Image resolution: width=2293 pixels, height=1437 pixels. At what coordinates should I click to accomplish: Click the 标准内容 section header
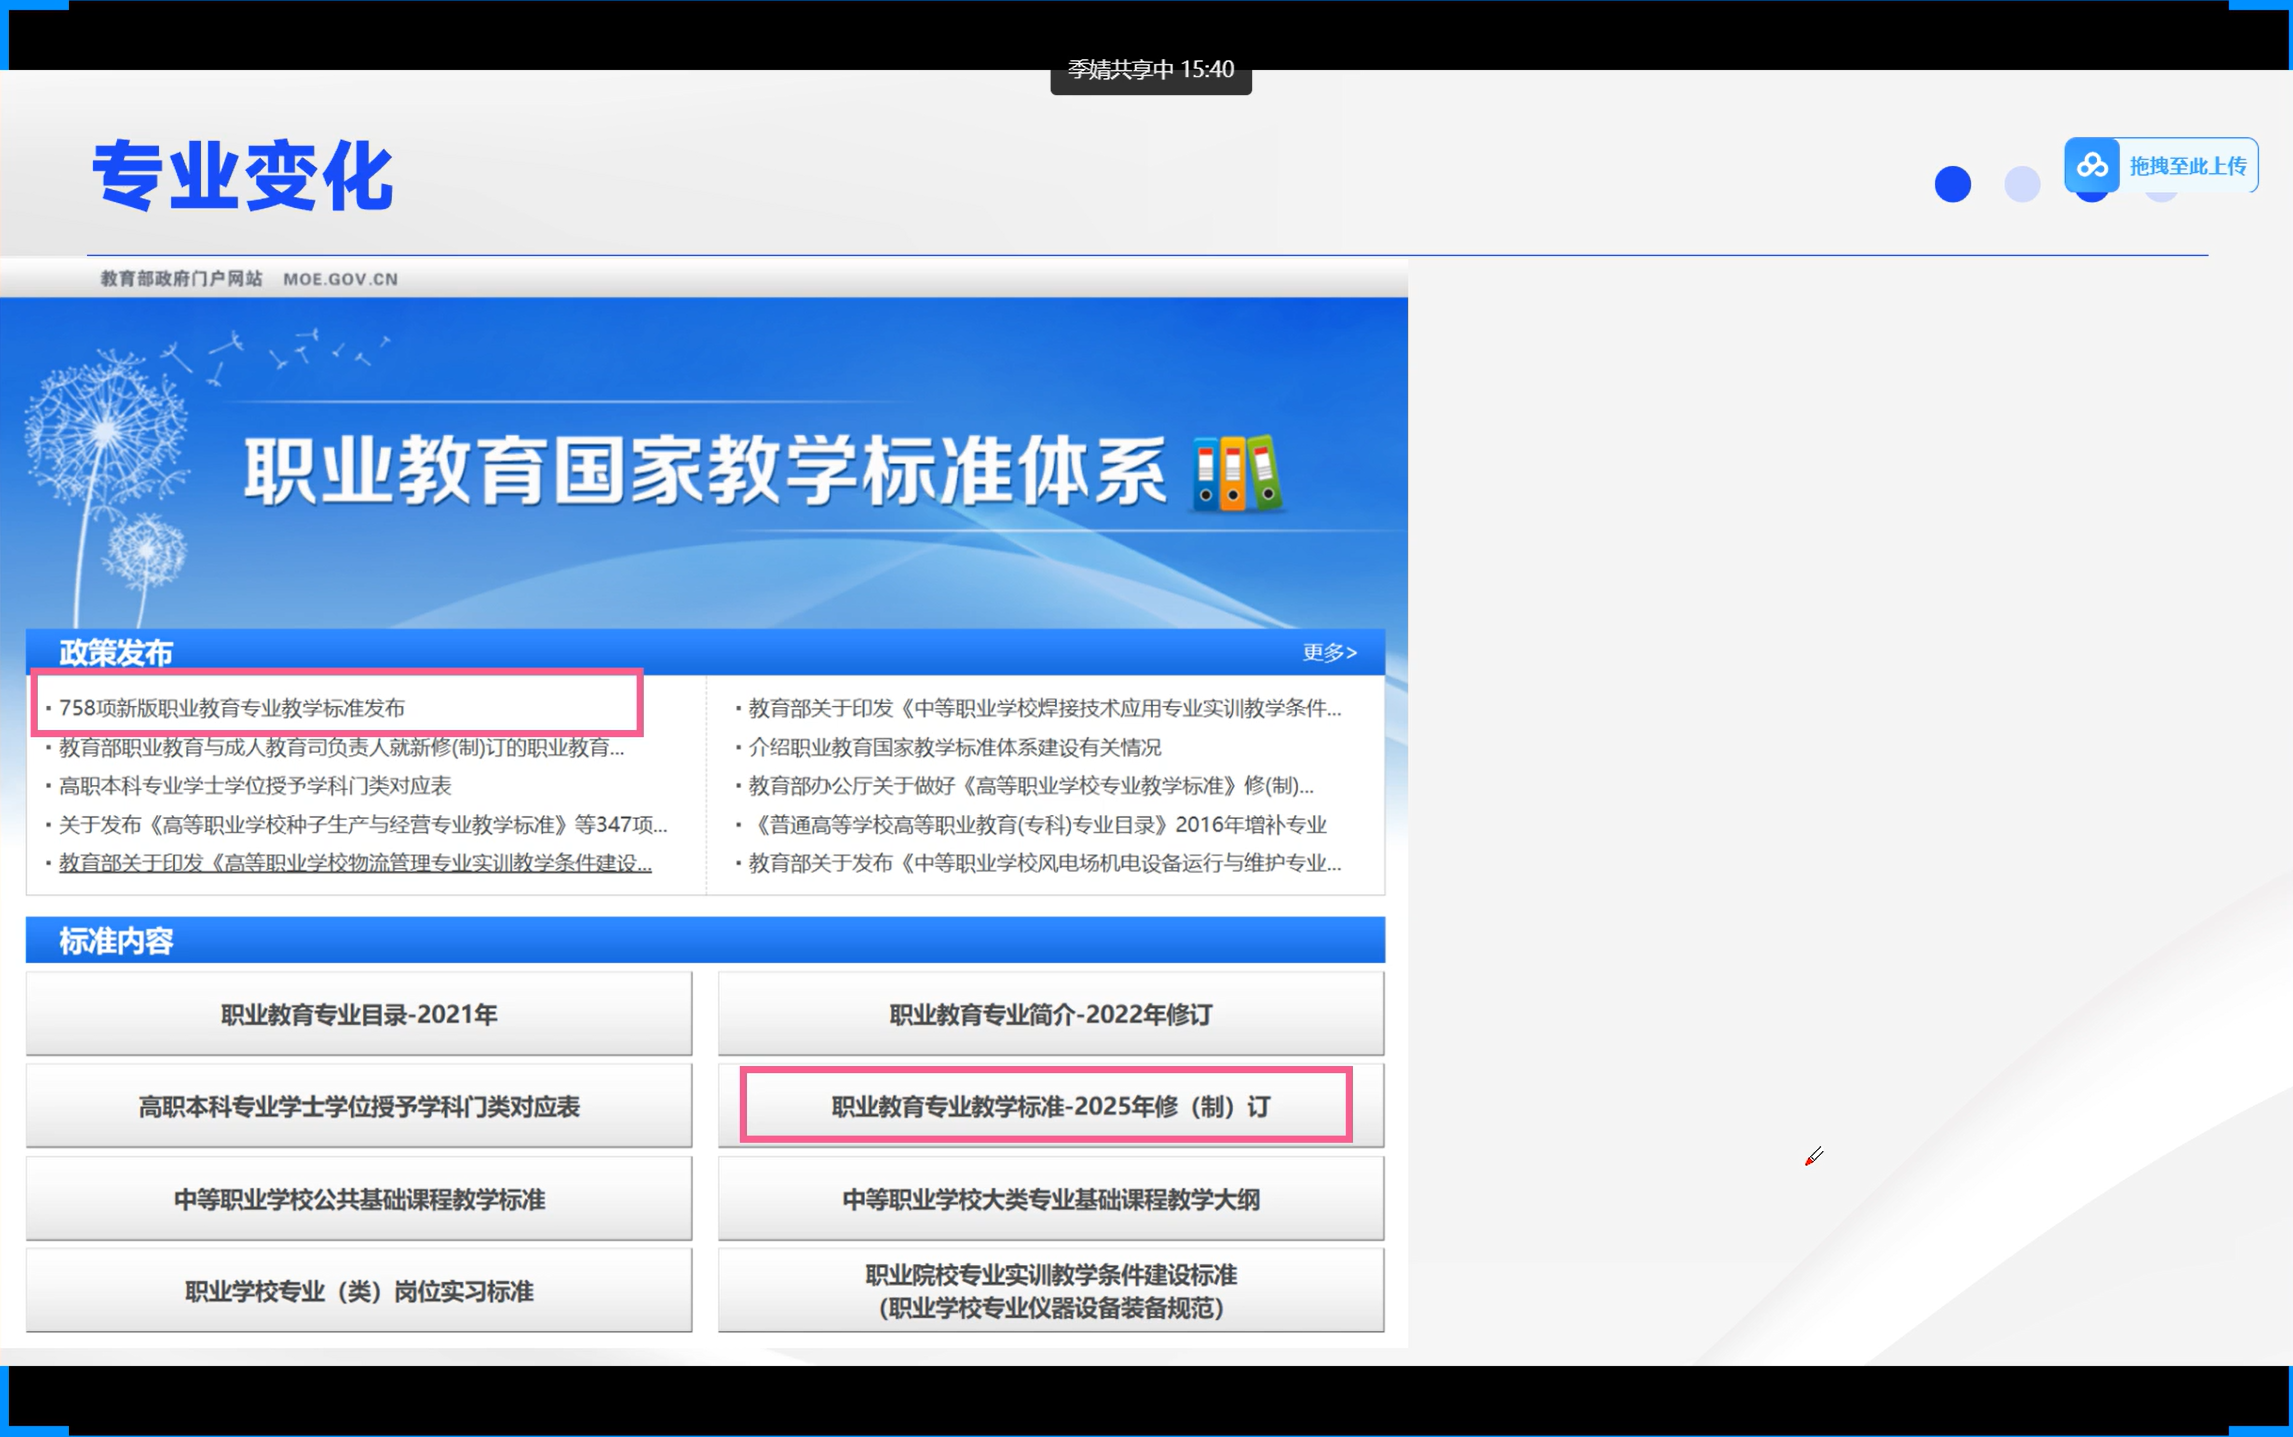pyautogui.click(x=705, y=940)
